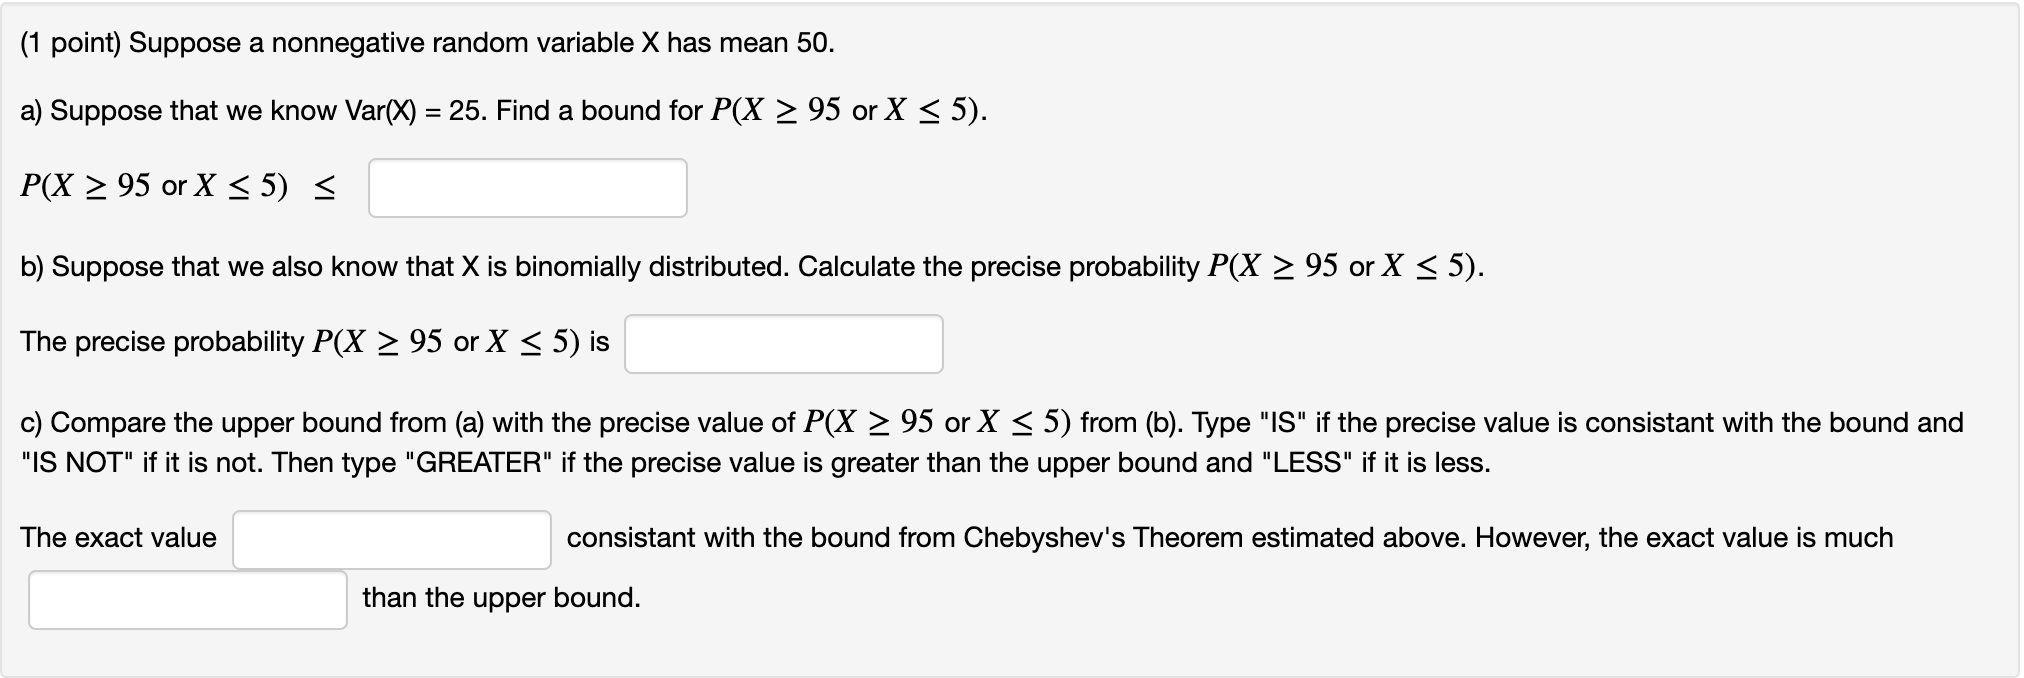Focus the empty field before 'than the upper bound'
Viewport: 2024px width, 678px height.
pos(187,599)
